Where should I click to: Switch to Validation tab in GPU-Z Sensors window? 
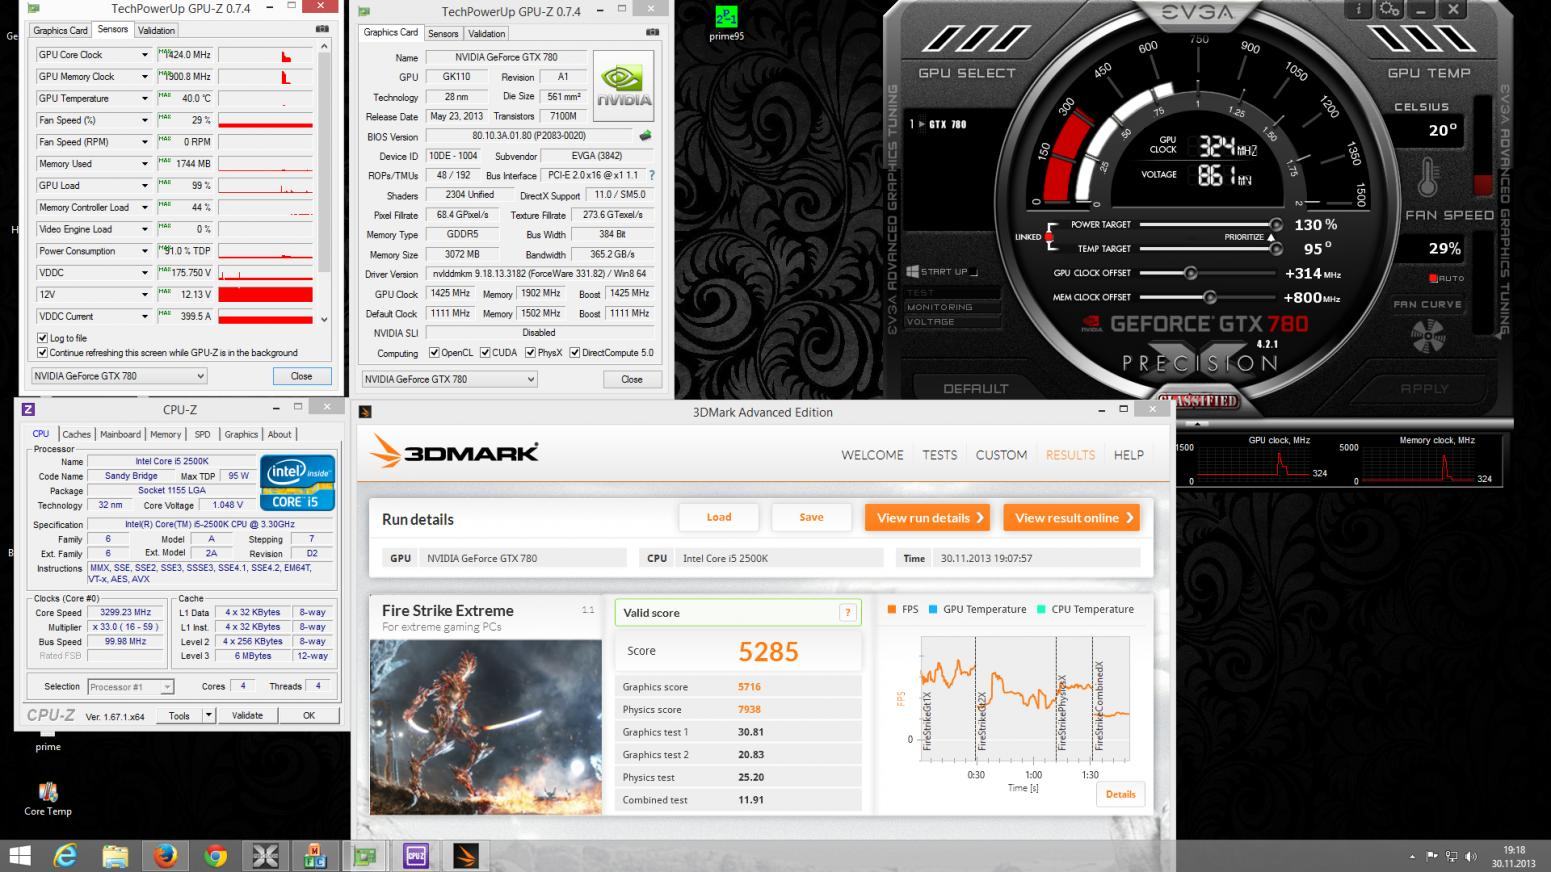pos(156,31)
